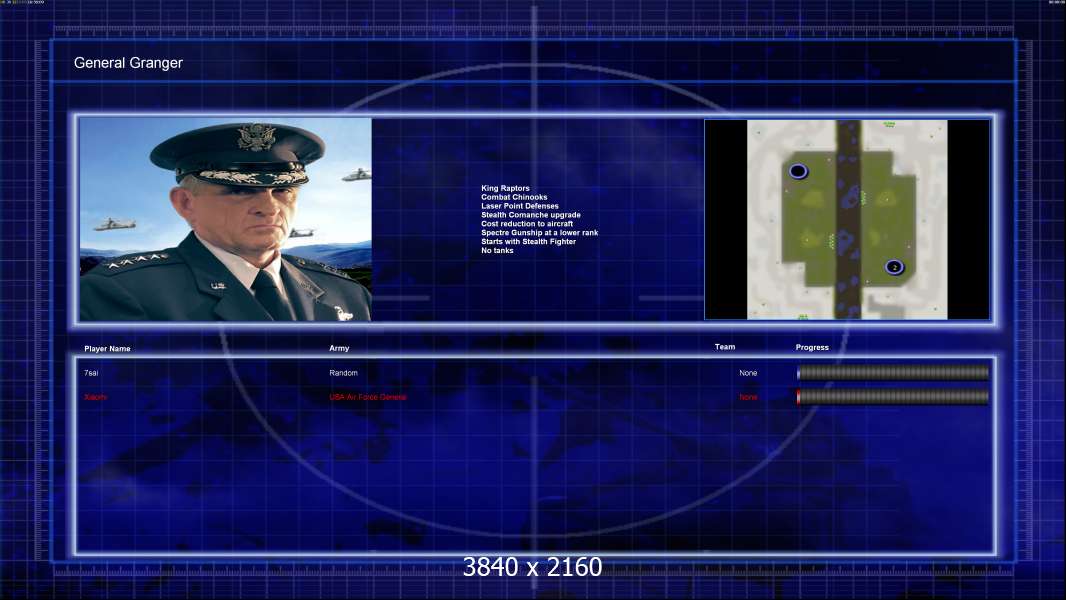Click "USA Air Force General" army cell
The width and height of the screenshot is (1066, 600).
368,397
